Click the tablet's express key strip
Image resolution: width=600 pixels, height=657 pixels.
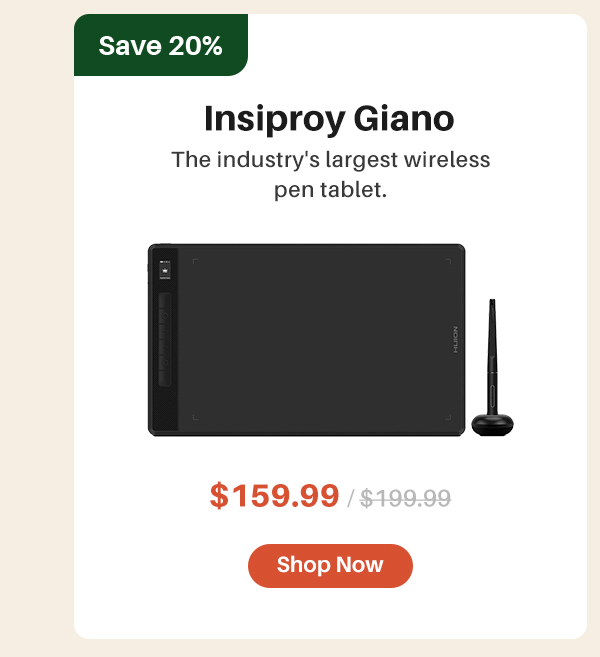point(165,339)
